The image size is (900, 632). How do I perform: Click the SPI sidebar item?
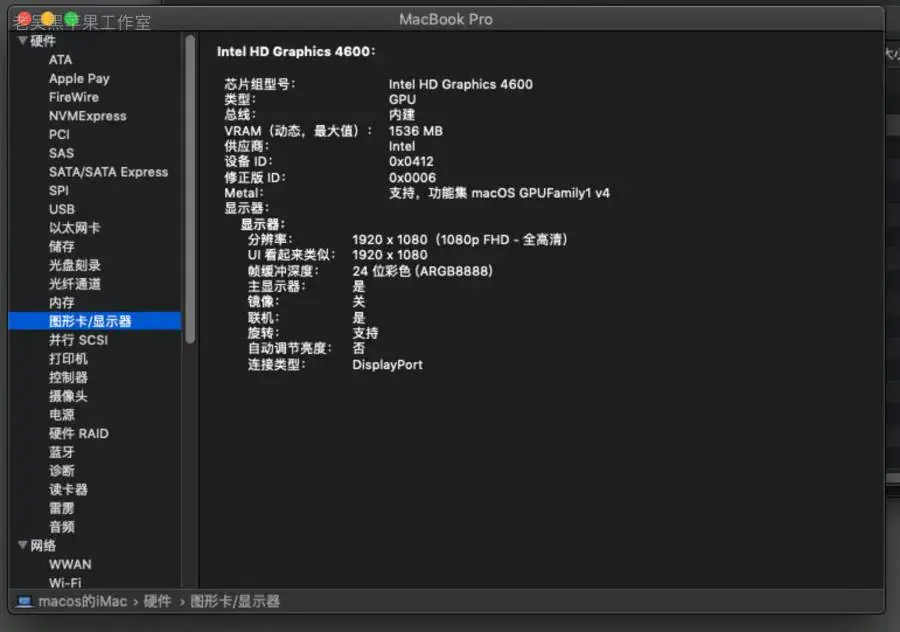(x=59, y=191)
